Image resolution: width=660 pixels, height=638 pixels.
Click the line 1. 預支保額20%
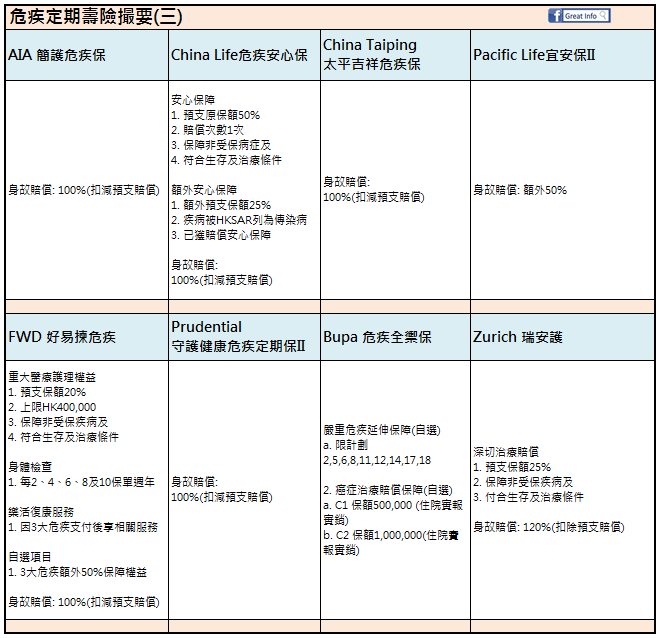(x=47, y=392)
